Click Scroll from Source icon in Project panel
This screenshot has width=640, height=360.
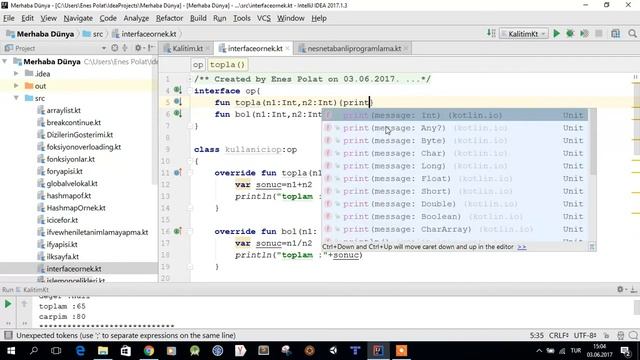pyautogui.click(x=115, y=48)
